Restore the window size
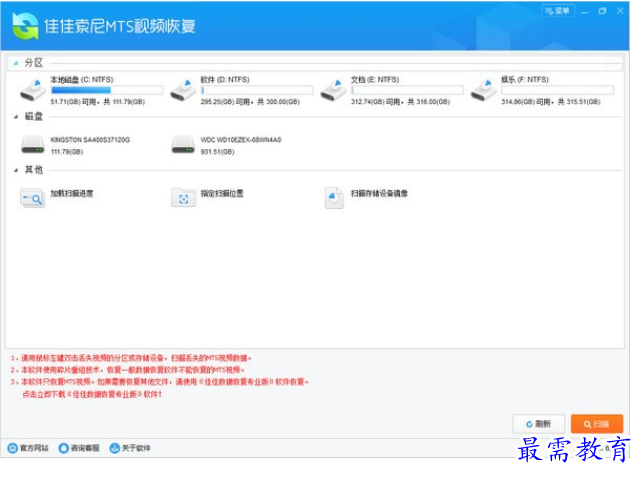 602,11
